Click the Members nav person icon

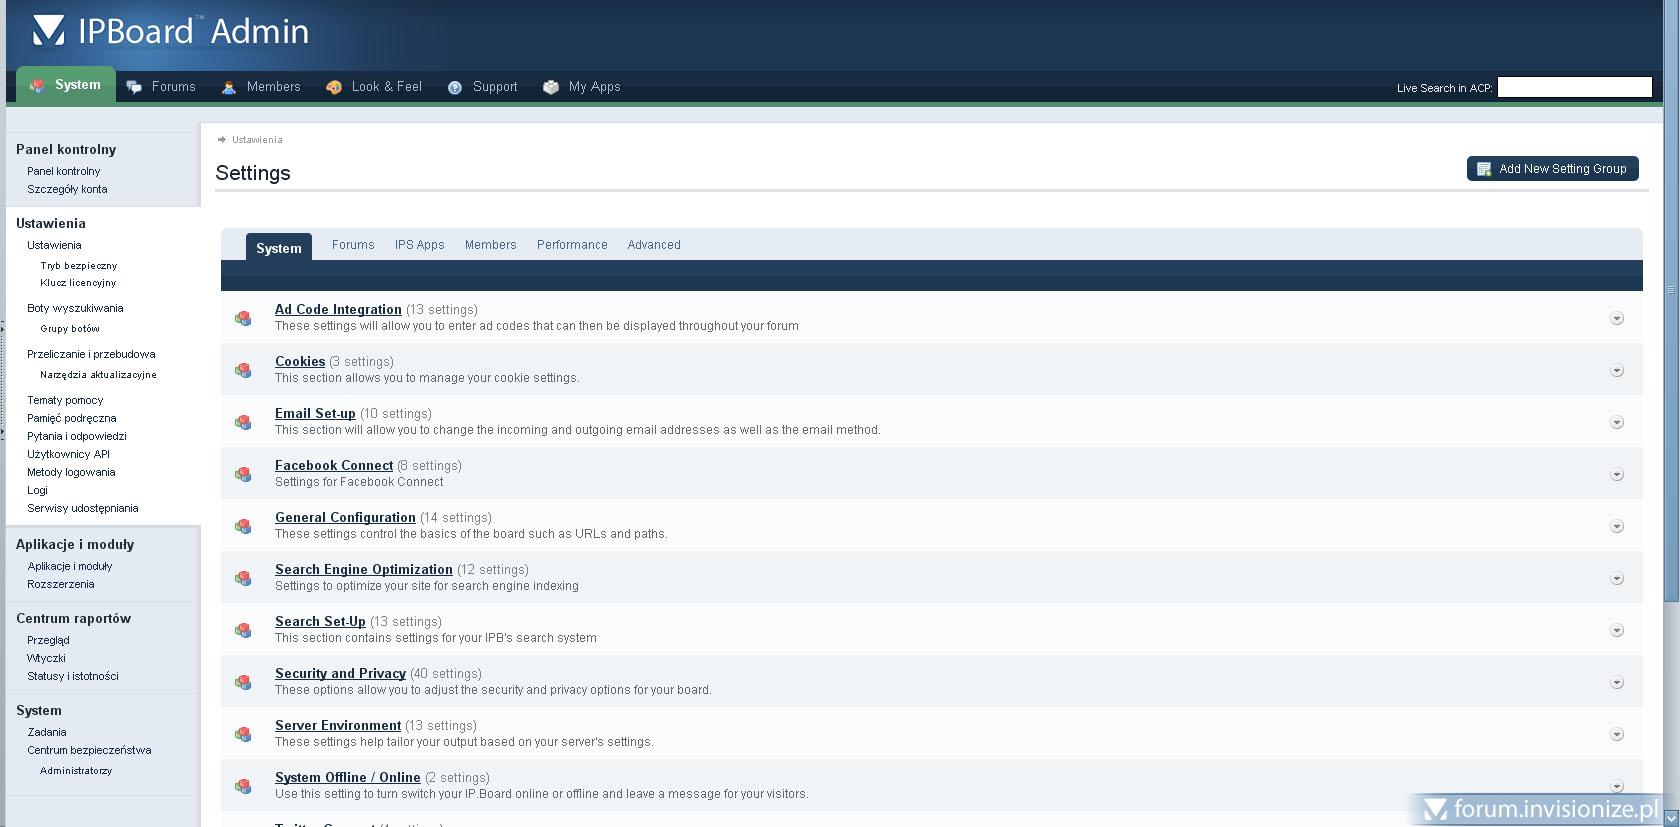click(229, 87)
